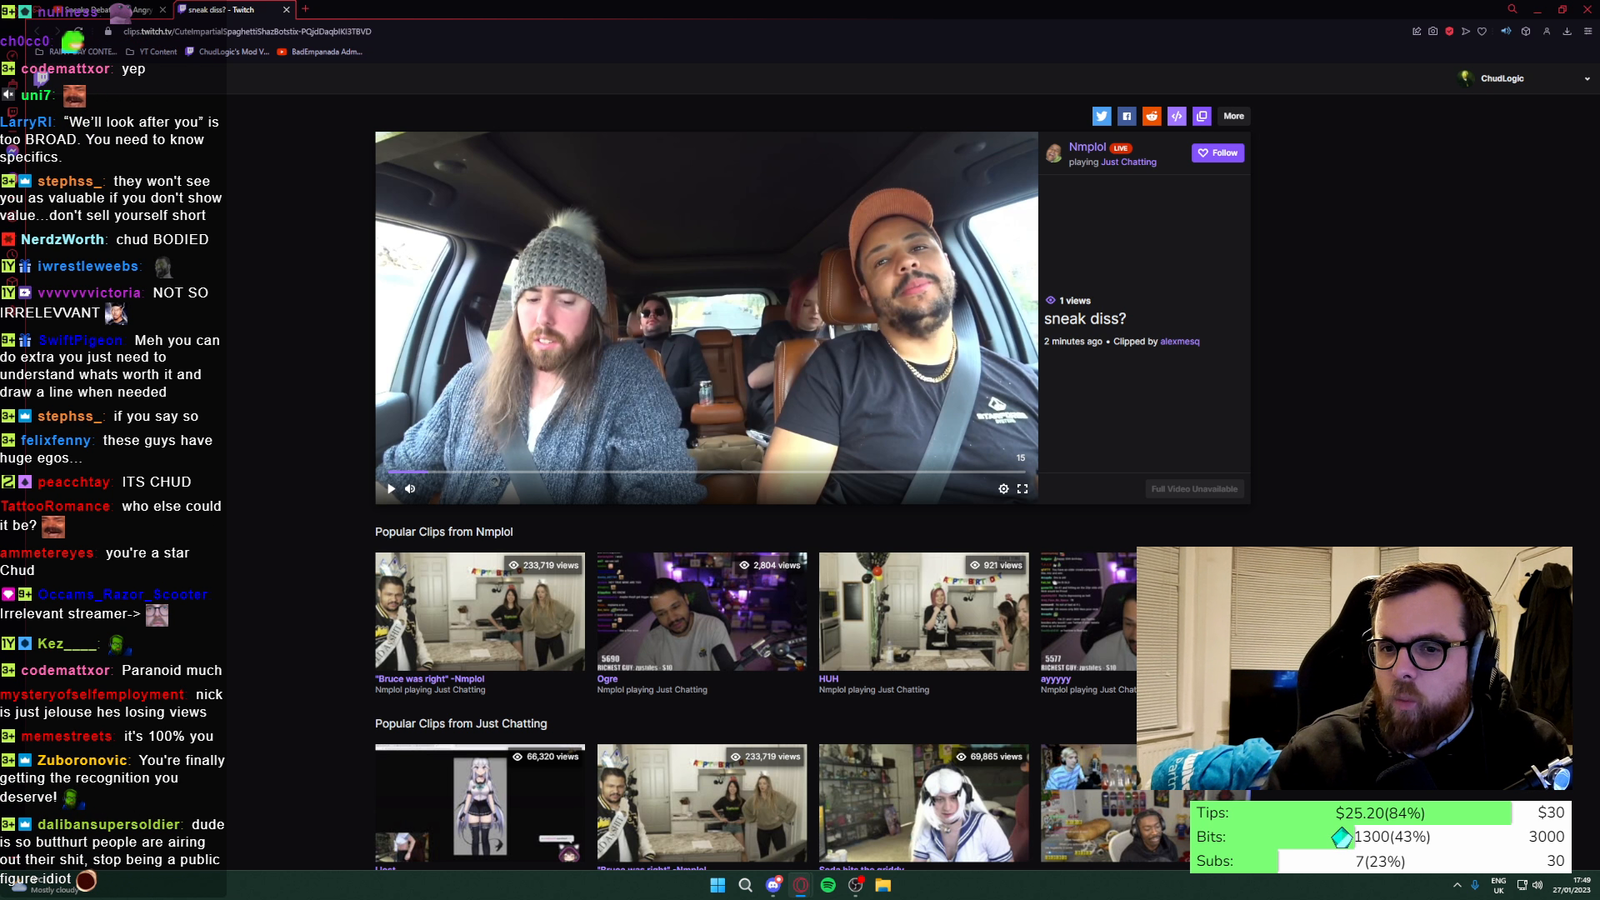Open the My Flow send icon
The height and width of the screenshot is (900, 1600).
pos(1466,31)
